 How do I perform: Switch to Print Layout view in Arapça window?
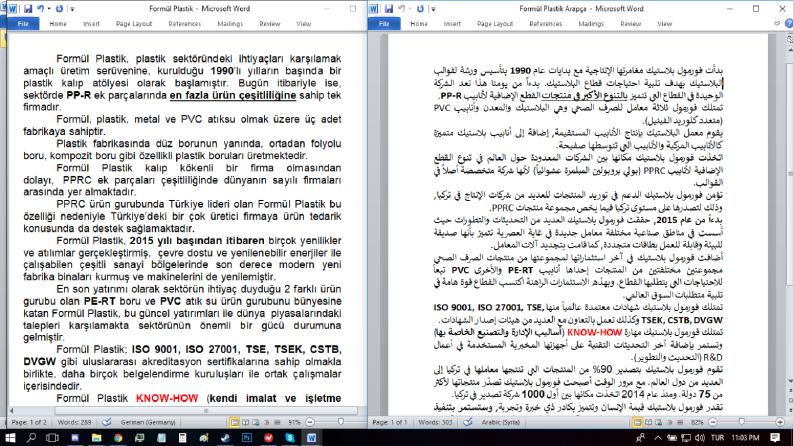pos(637,422)
